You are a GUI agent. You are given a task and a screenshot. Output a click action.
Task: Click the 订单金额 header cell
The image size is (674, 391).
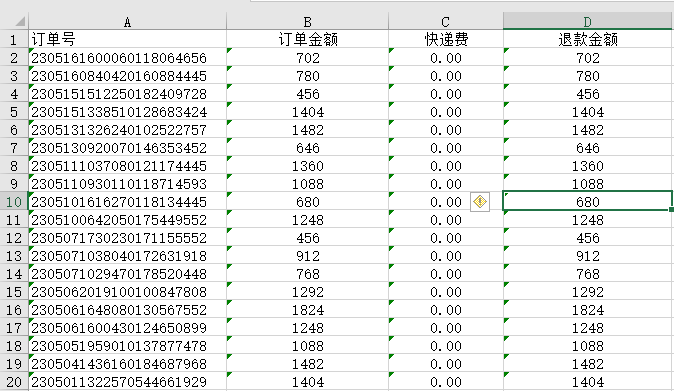click(307, 39)
